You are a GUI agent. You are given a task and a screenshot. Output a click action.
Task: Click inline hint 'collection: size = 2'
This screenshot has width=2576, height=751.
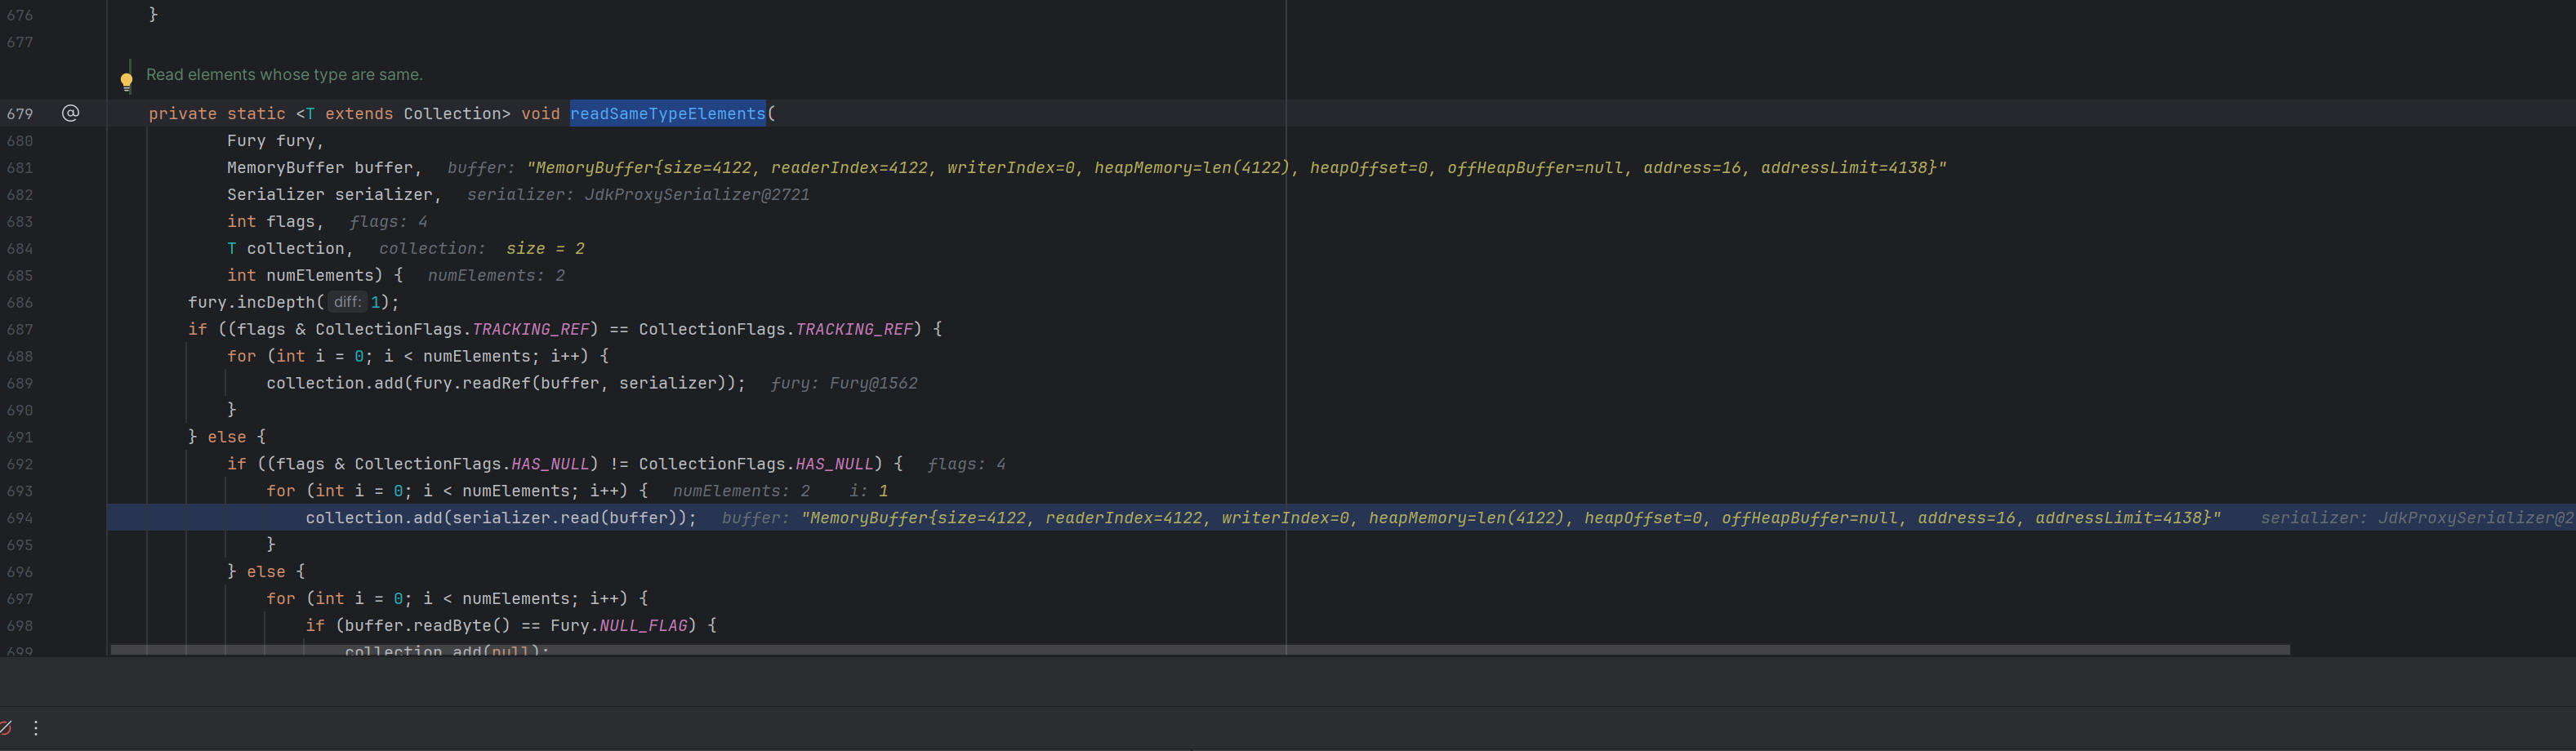pos(482,249)
